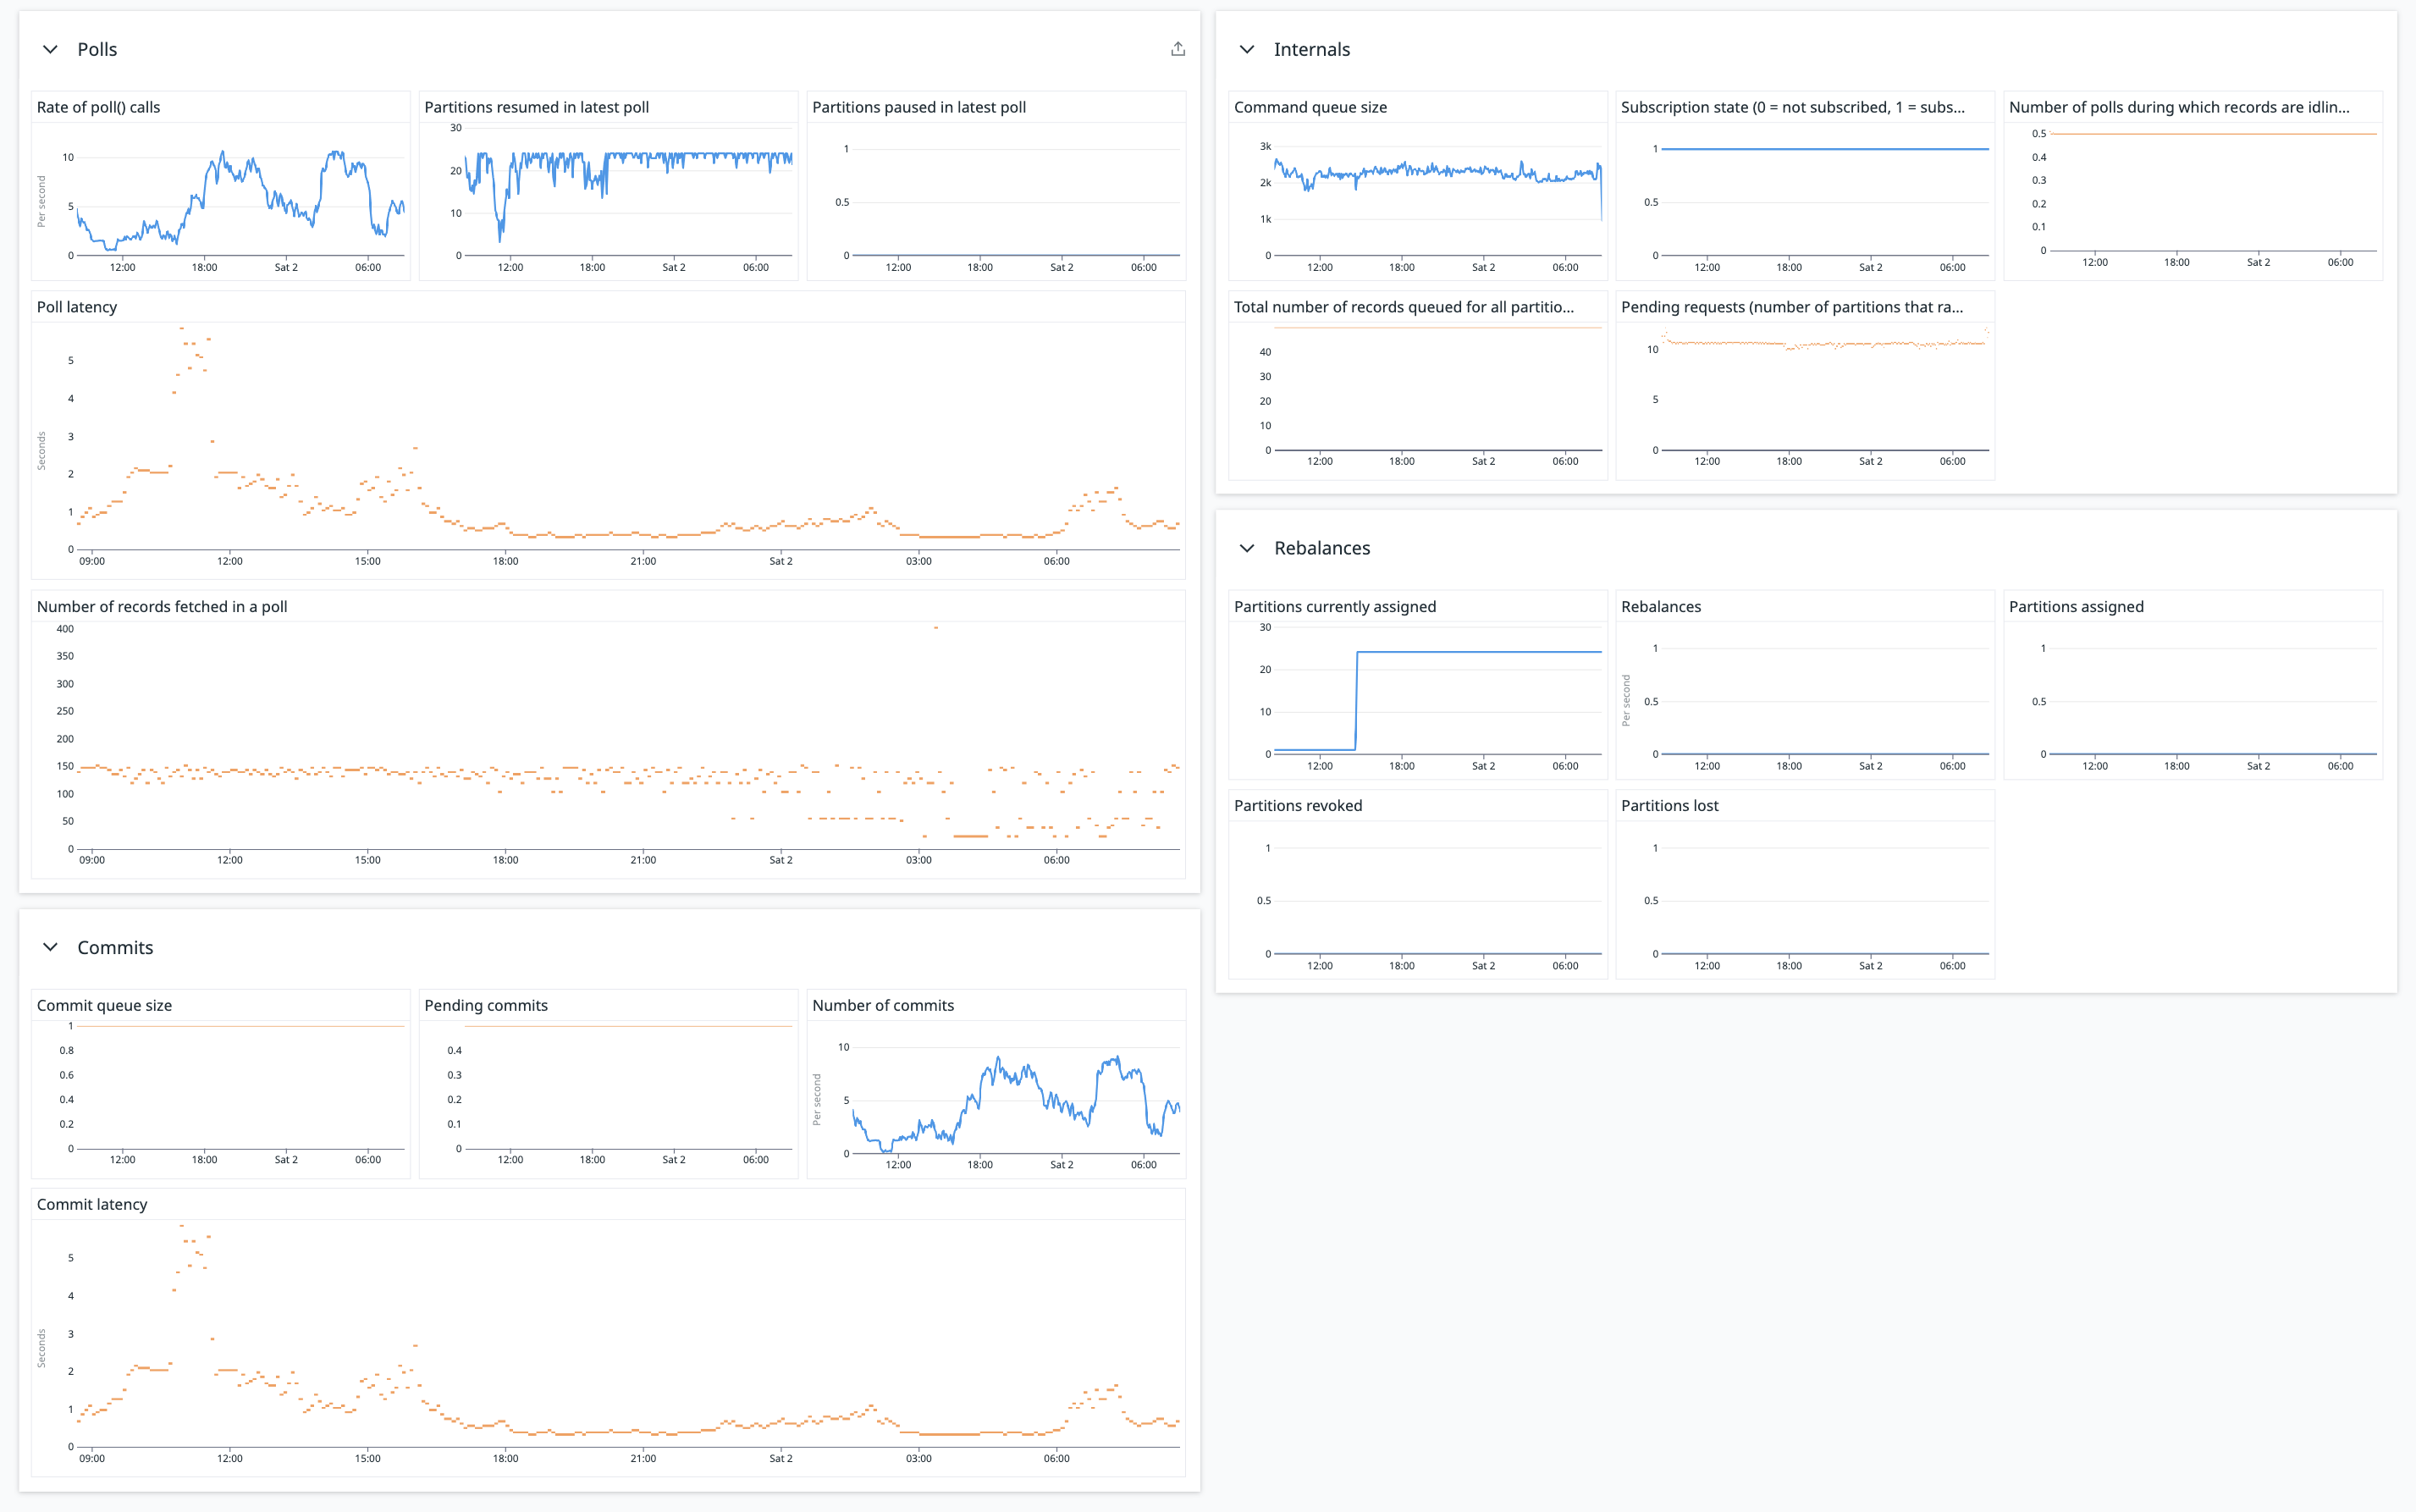2416x1512 pixels.
Task: Select the Poll latency chart title
Action: click(x=77, y=307)
